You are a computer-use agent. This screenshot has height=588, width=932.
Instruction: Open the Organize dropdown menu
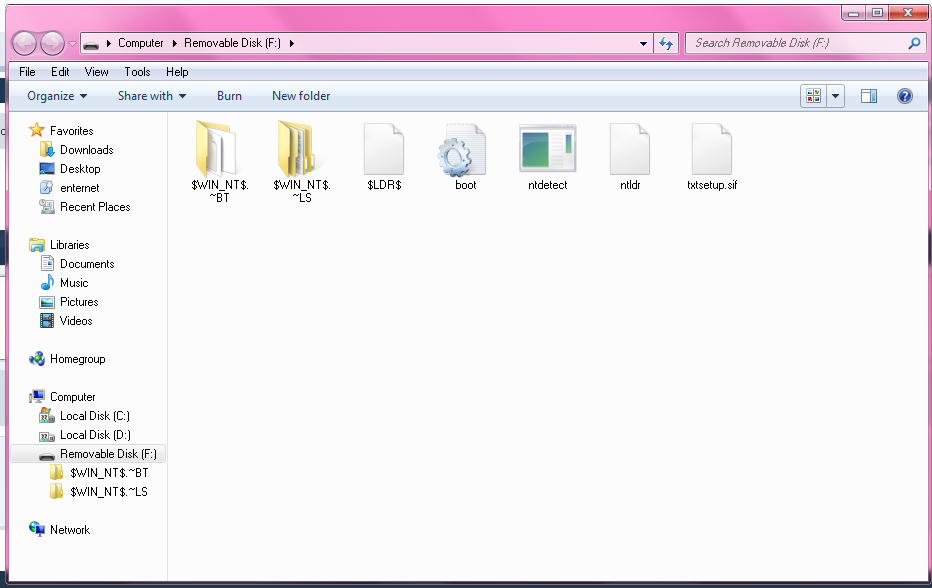[57, 96]
